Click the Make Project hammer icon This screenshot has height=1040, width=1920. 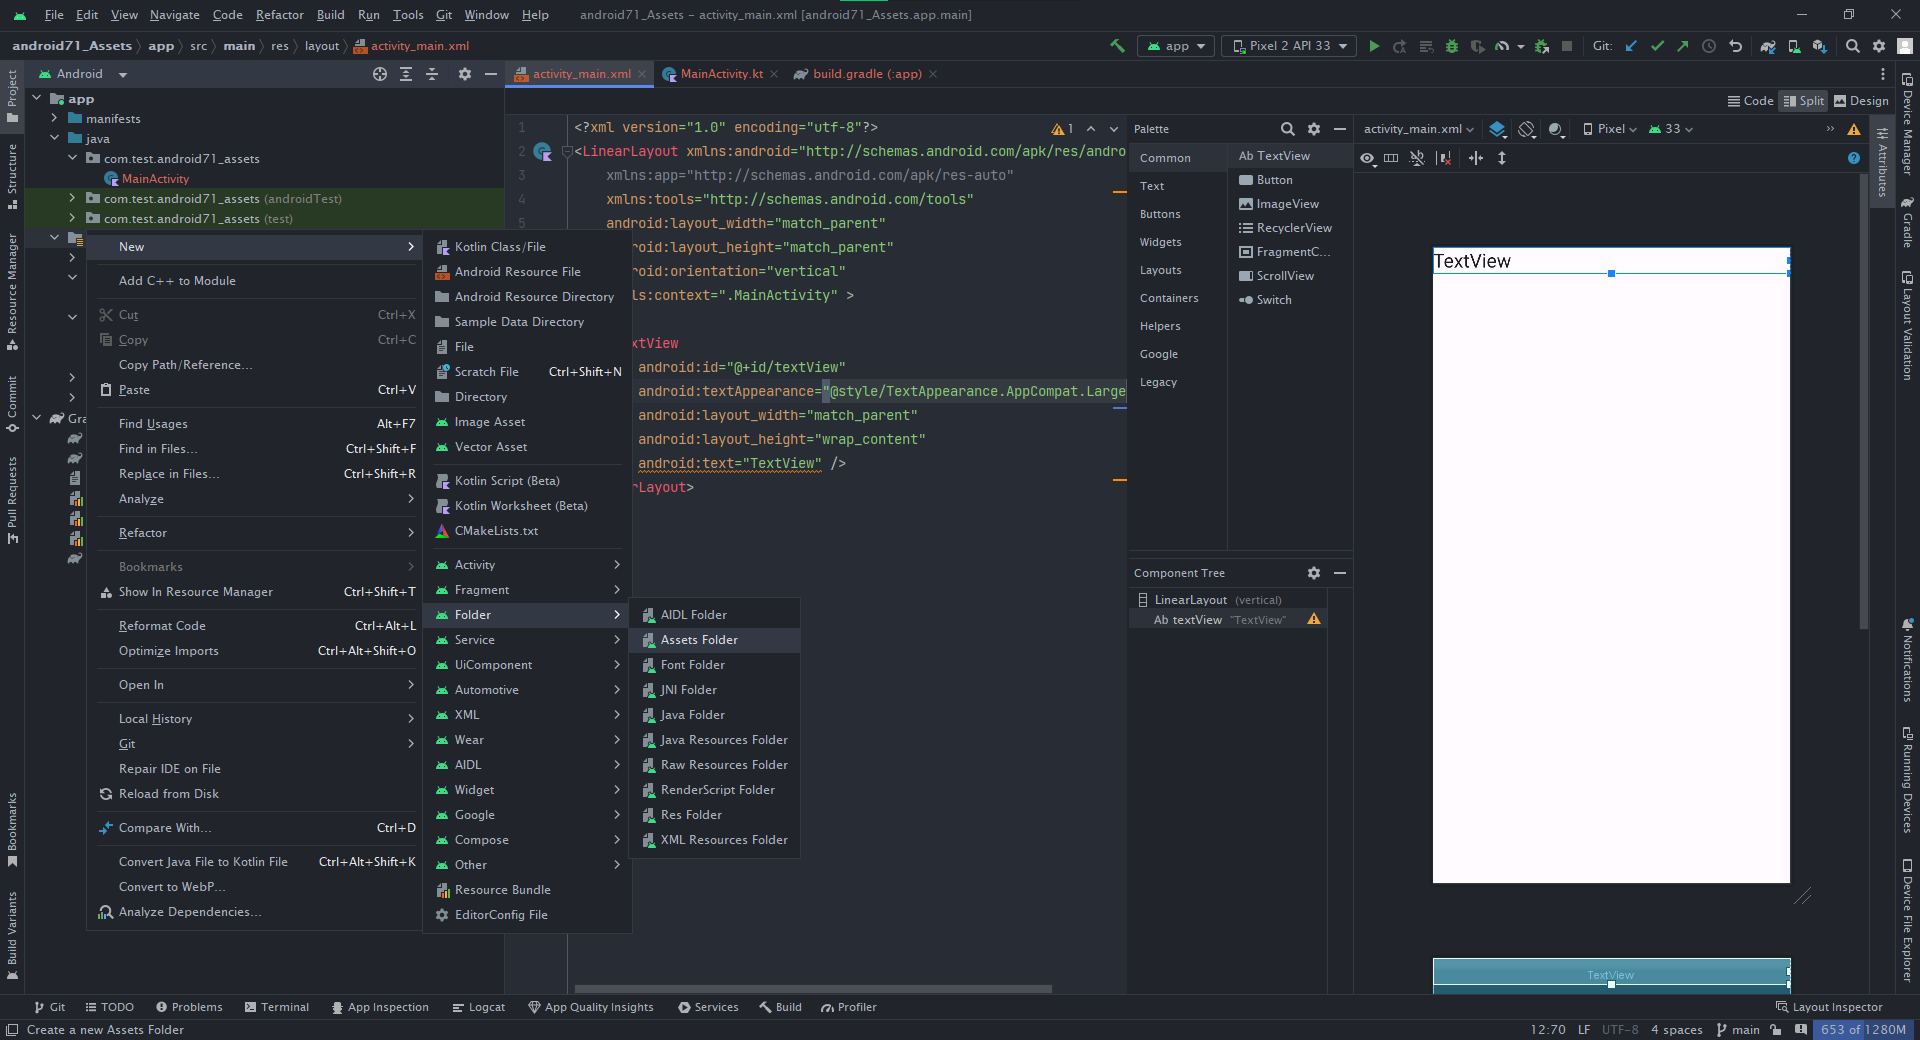point(1117,46)
